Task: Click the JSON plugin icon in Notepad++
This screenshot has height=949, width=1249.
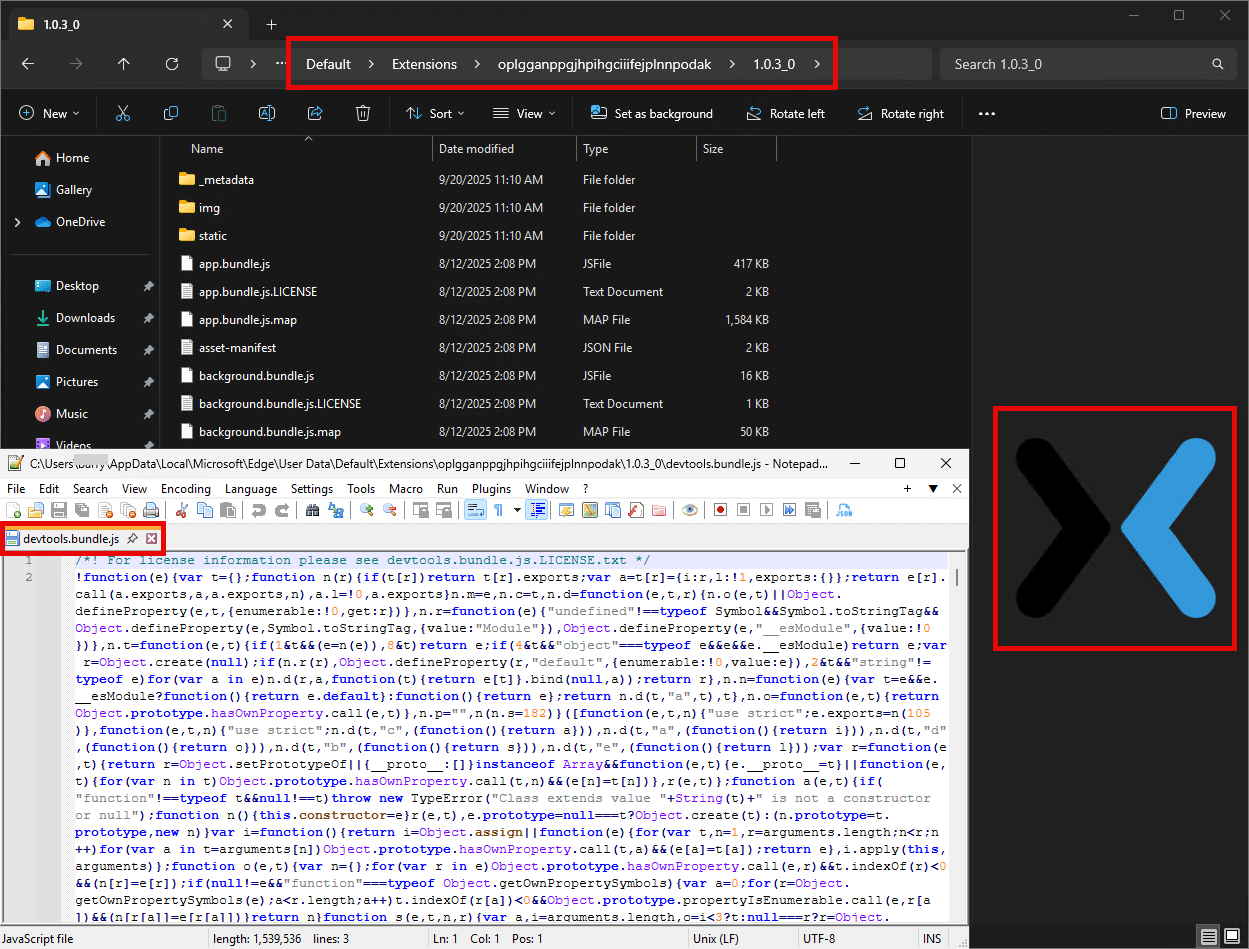Action: [845, 510]
